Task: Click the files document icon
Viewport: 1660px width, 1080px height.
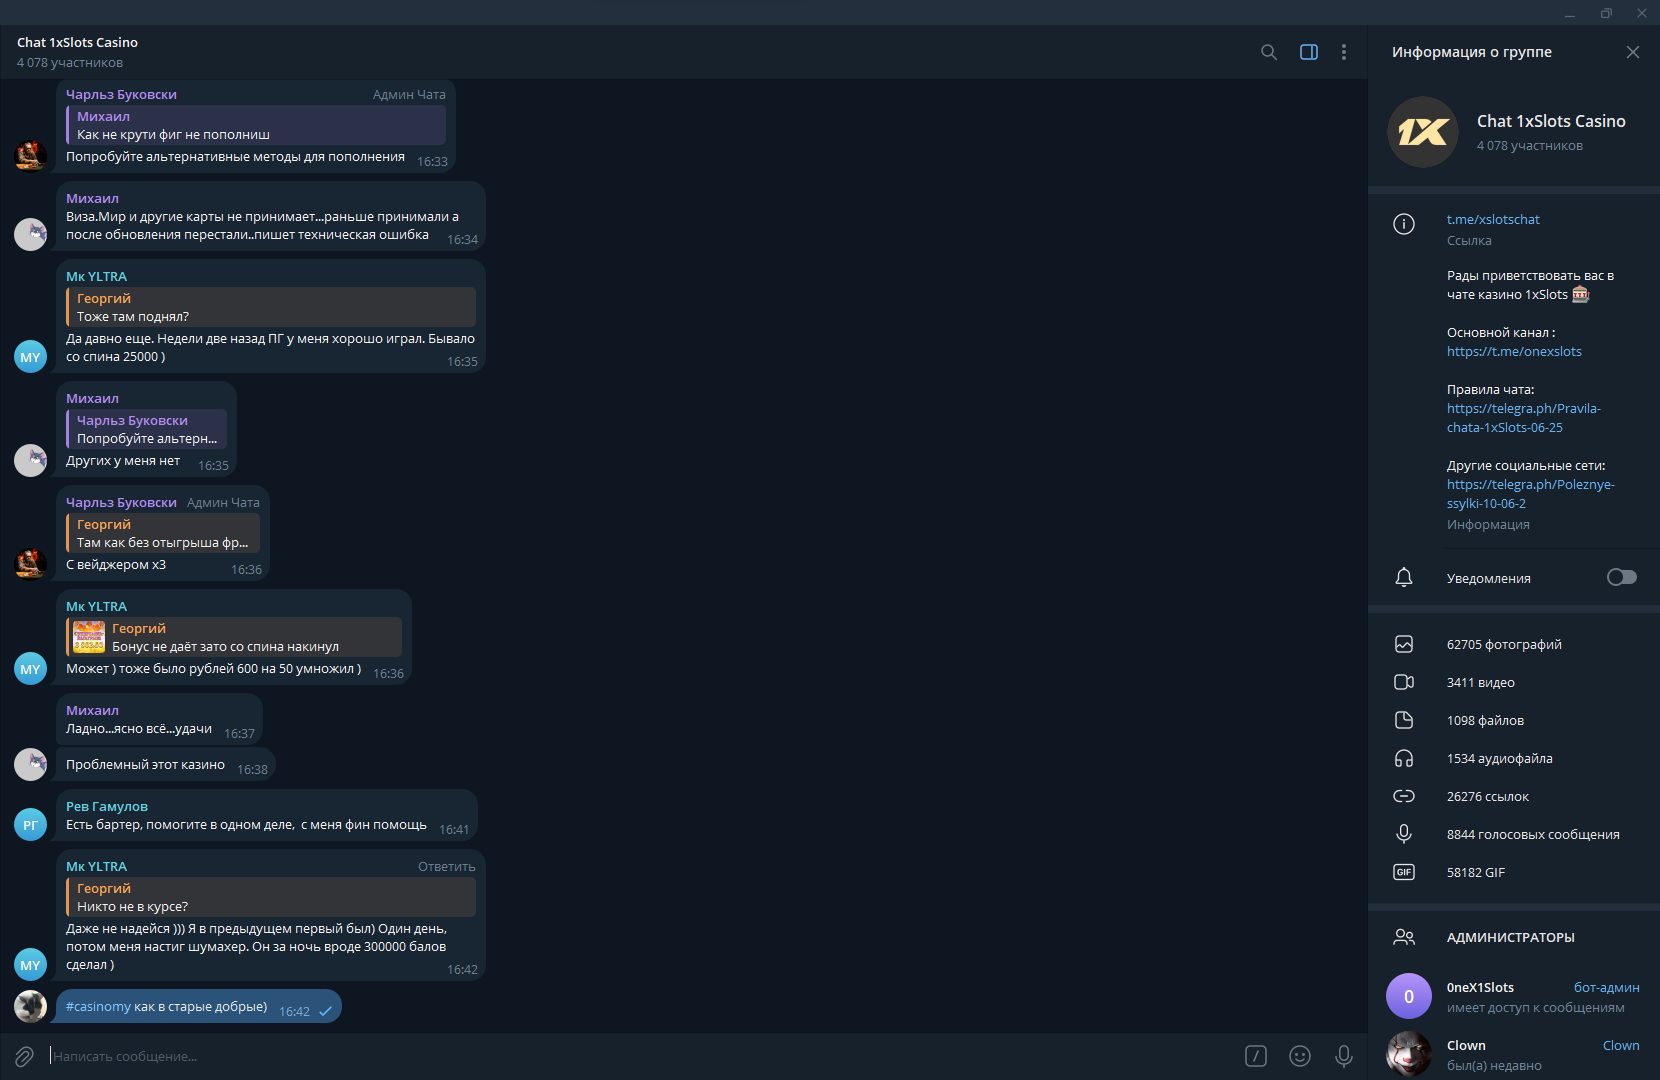Action: [x=1404, y=720]
